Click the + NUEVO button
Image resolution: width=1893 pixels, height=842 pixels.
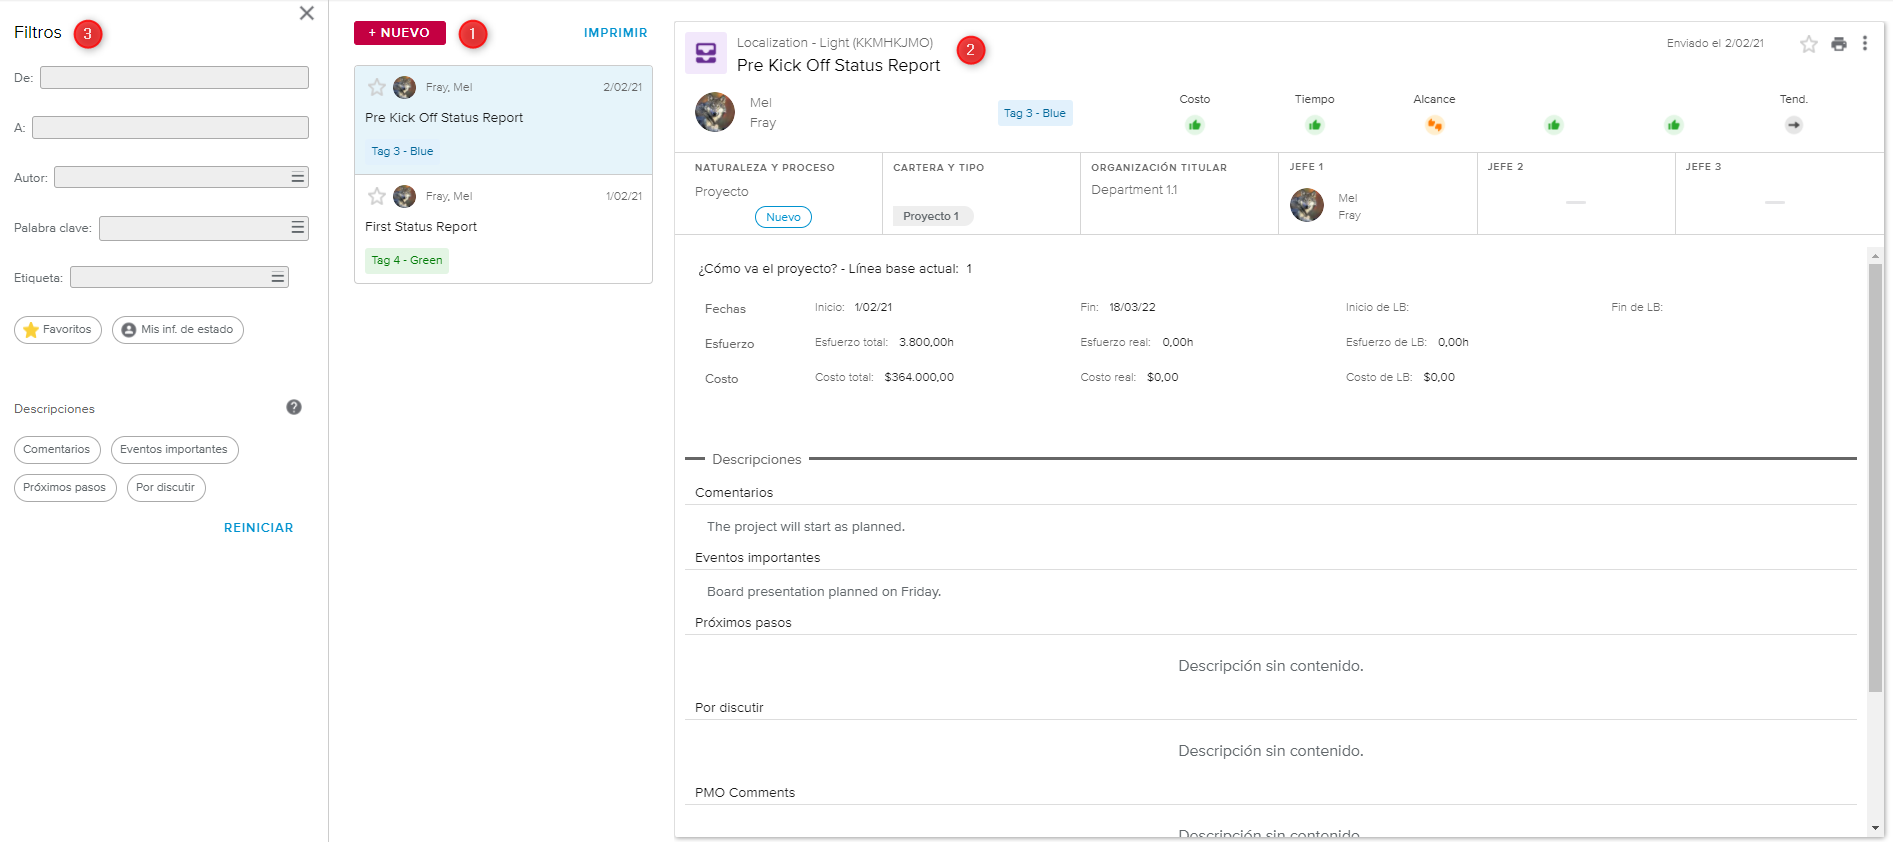(399, 33)
